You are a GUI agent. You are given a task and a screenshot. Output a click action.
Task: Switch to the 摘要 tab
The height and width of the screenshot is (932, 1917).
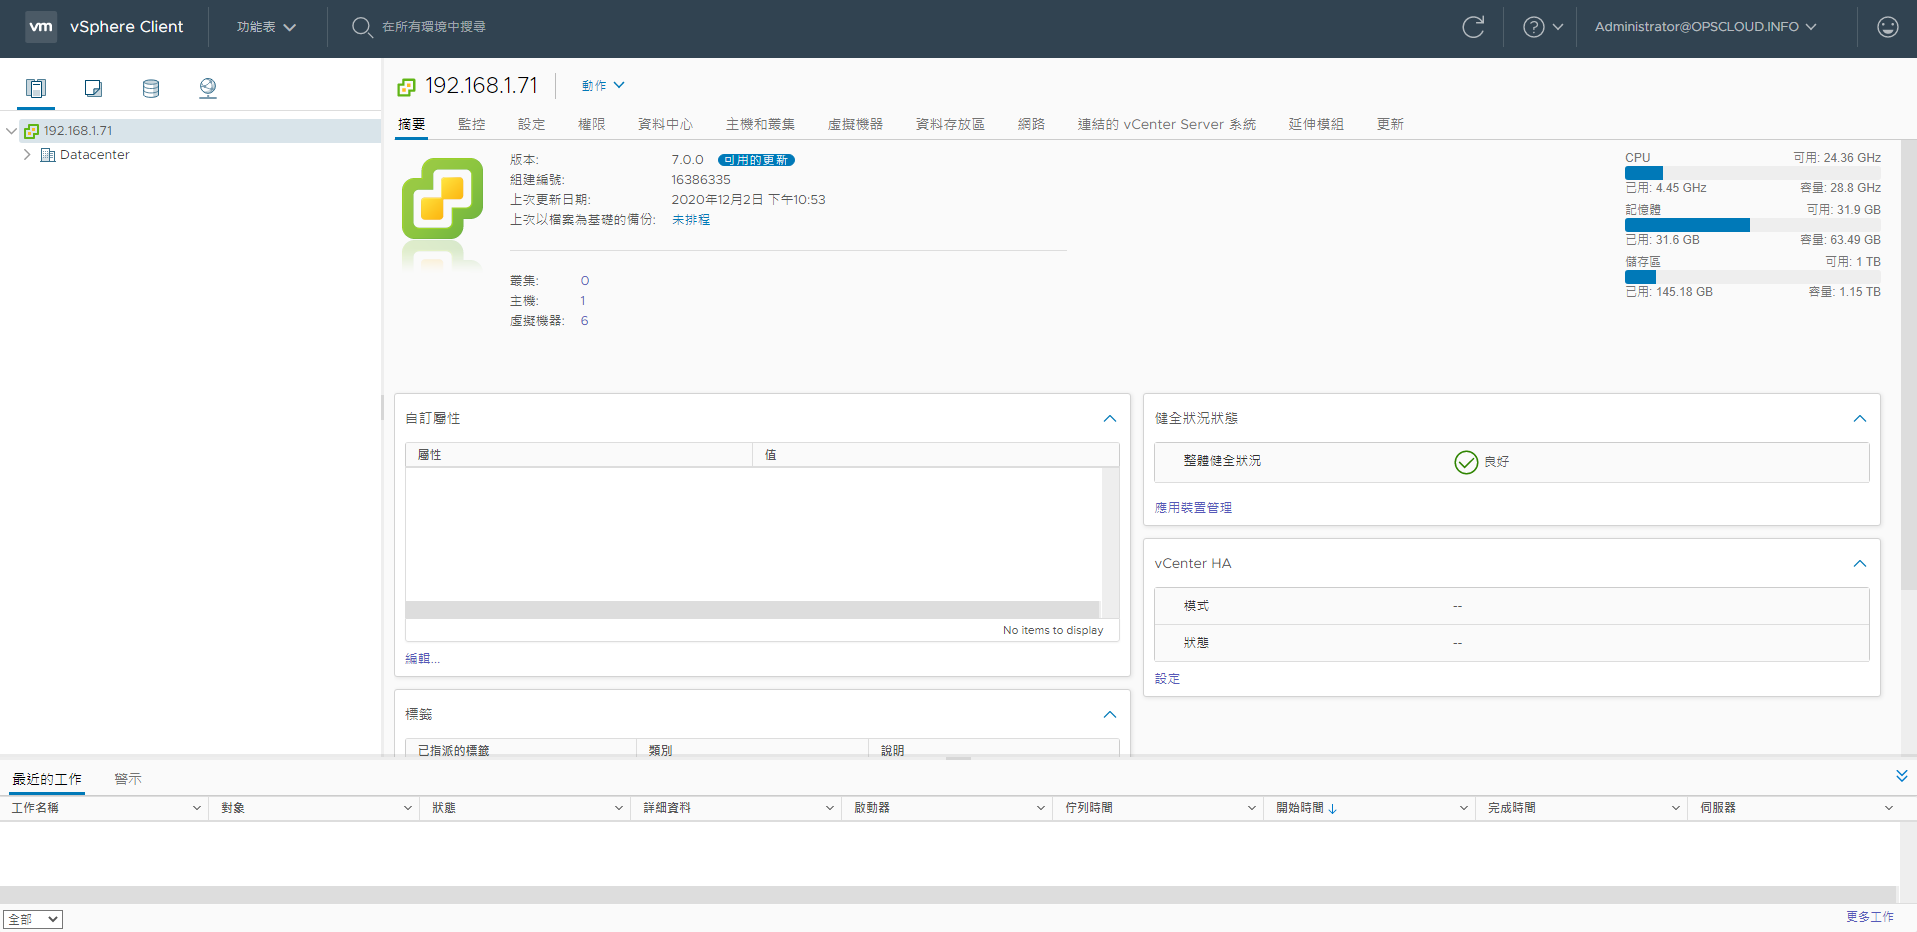point(411,124)
